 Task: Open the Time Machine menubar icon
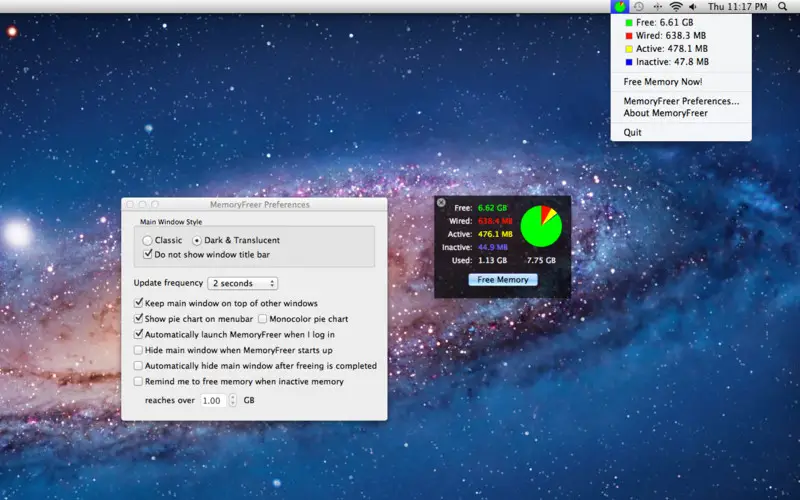(x=638, y=7)
